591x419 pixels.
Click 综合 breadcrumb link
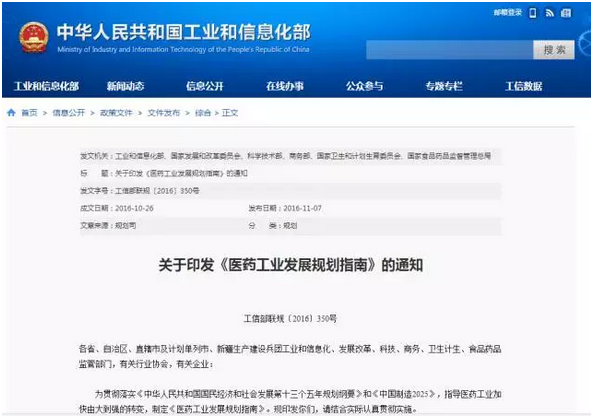203,113
